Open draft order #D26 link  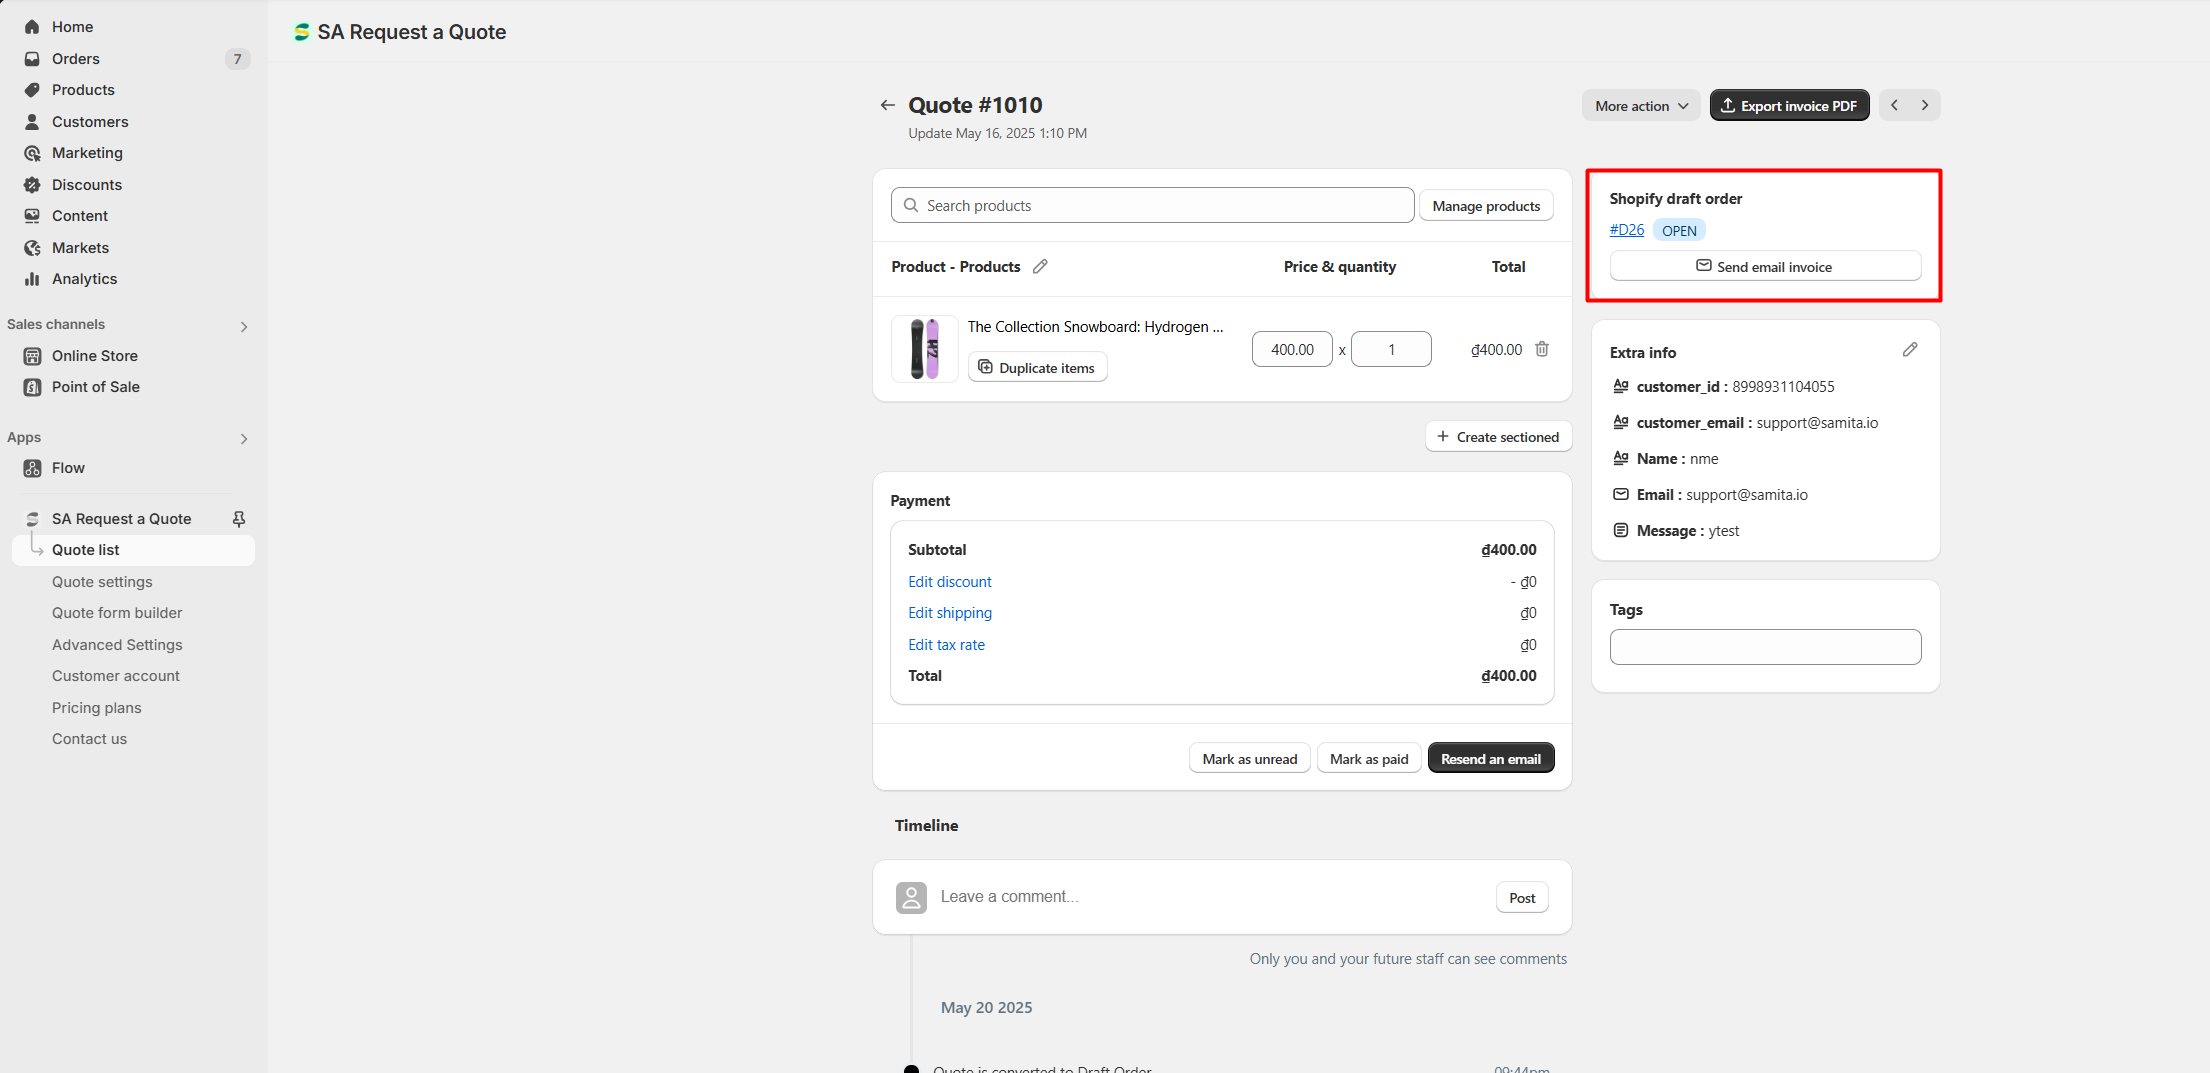point(1626,230)
